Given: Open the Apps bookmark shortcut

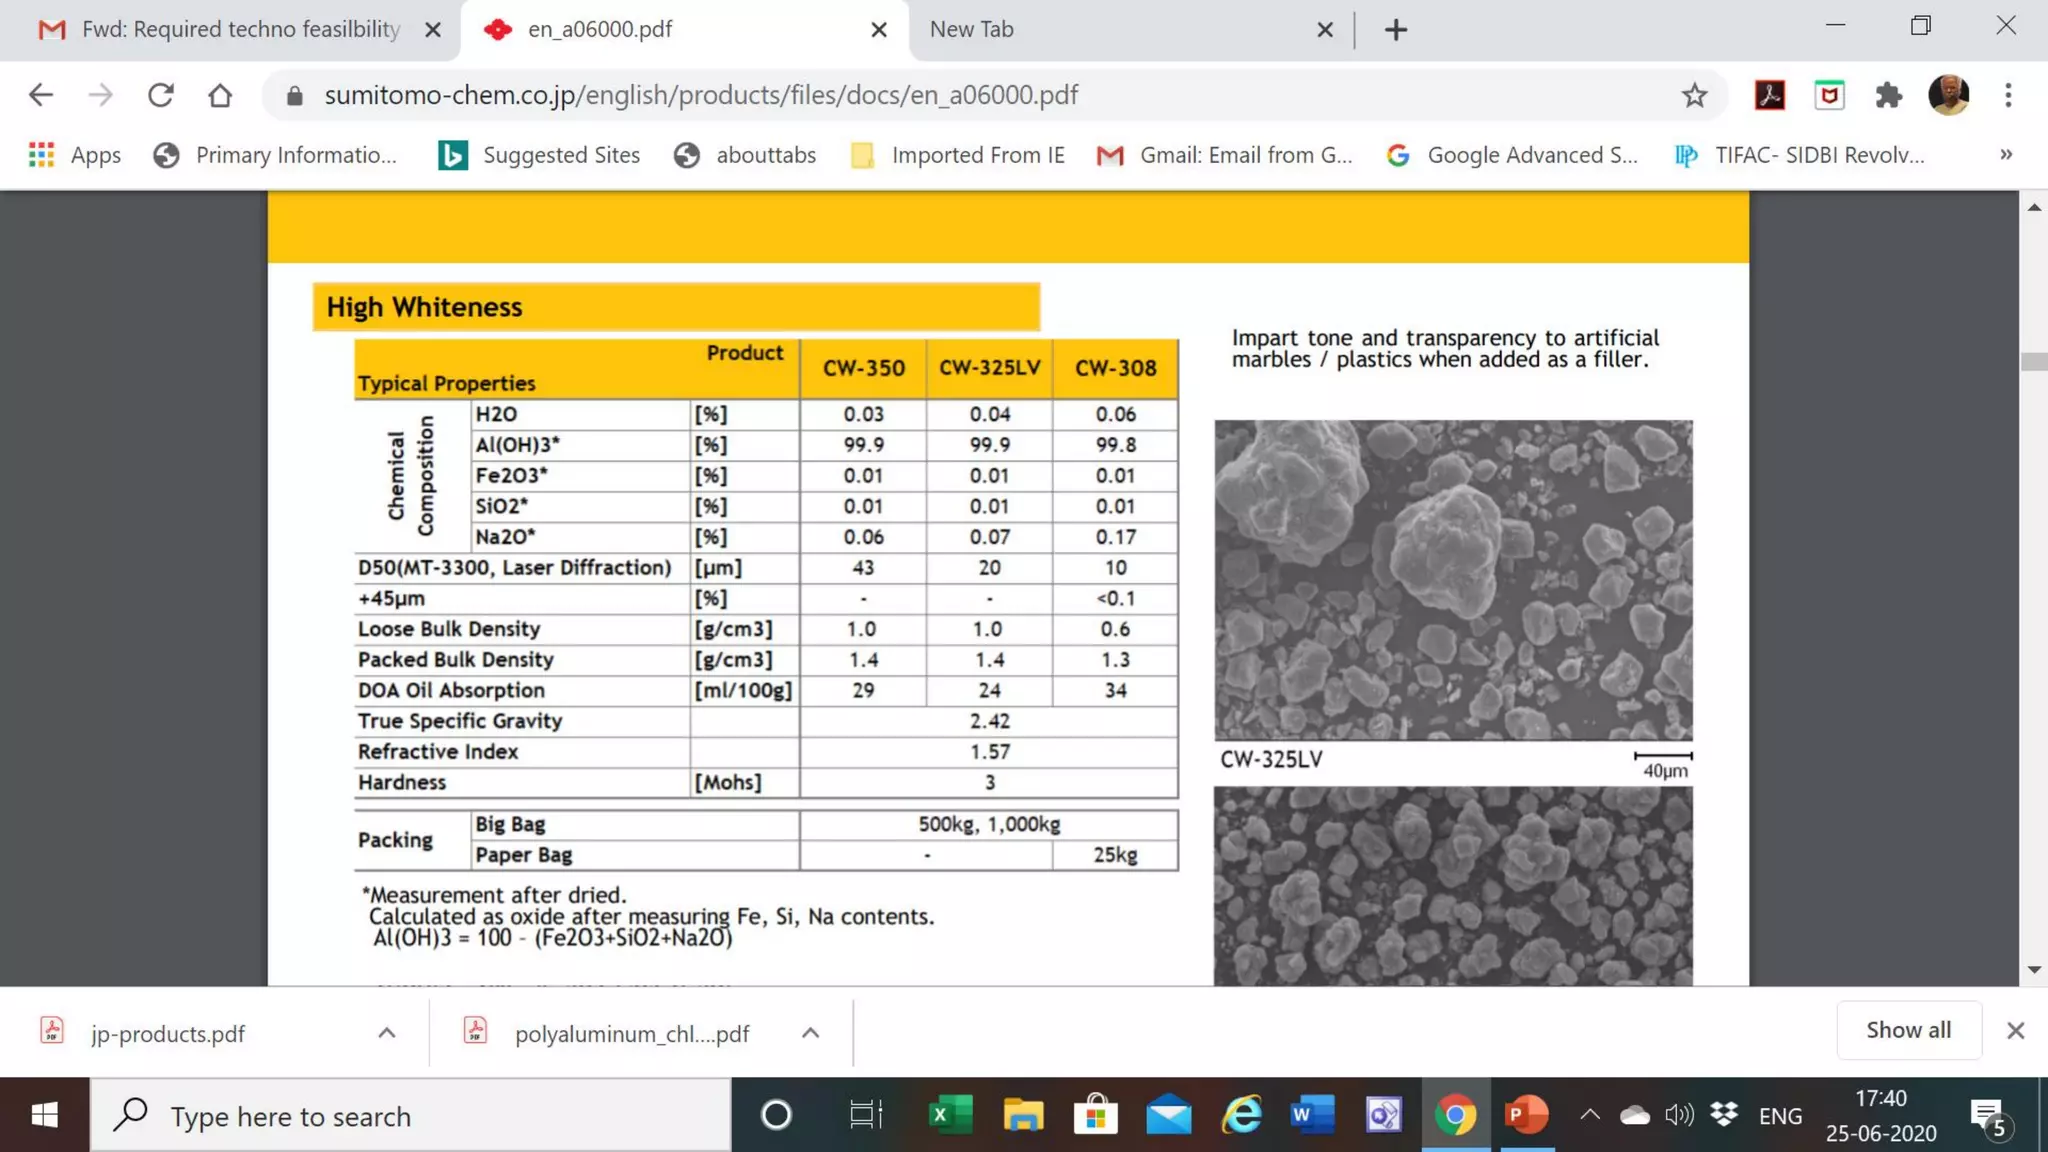Looking at the screenshot, I should coord(75,155).
